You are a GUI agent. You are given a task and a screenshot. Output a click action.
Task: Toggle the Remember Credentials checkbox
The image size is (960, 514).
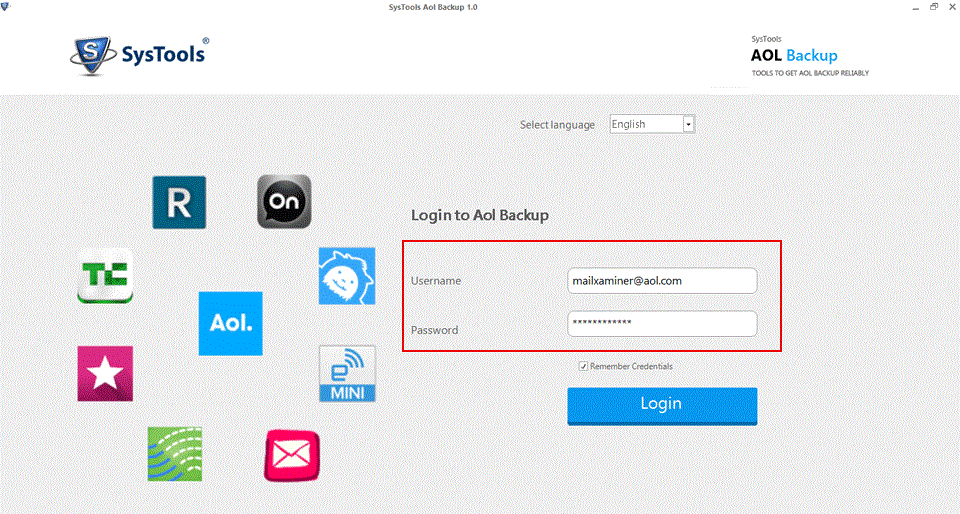583,367
